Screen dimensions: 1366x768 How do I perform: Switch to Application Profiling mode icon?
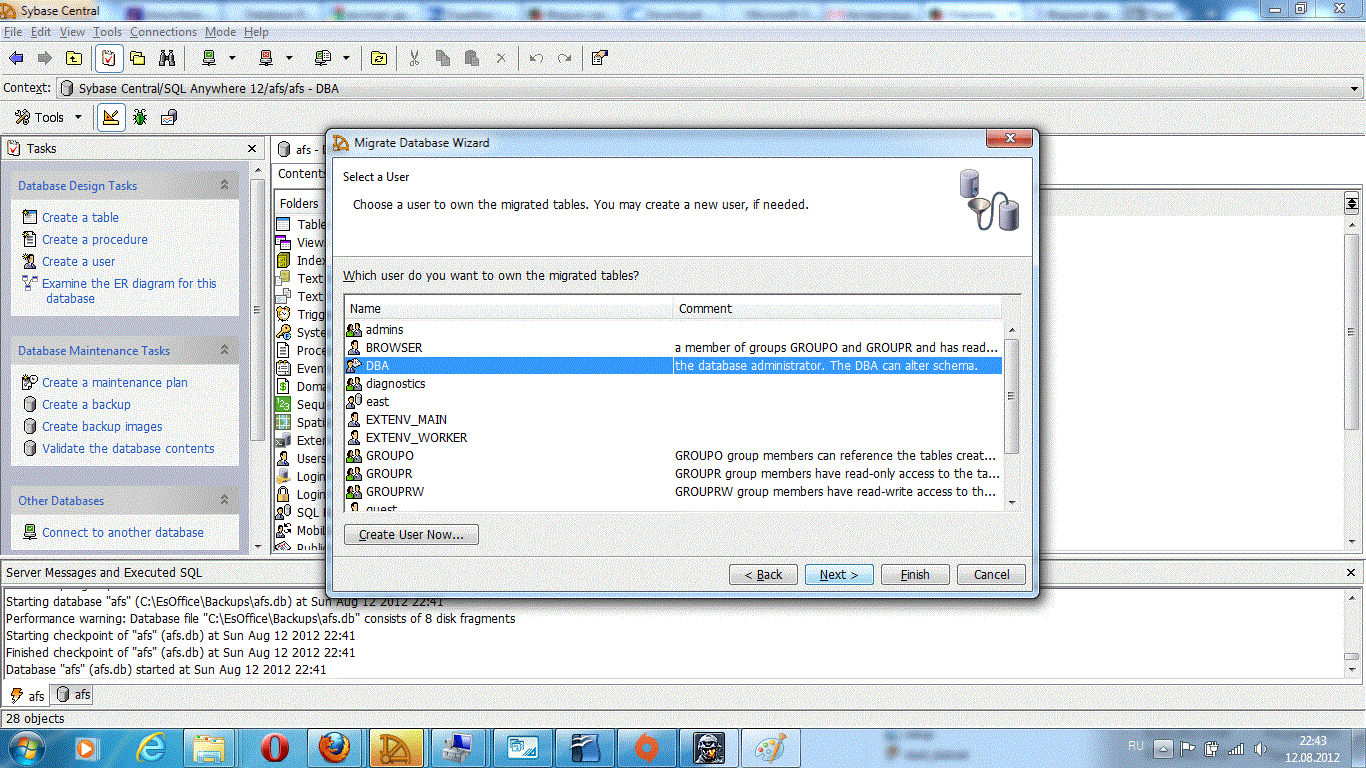point(169,117)
